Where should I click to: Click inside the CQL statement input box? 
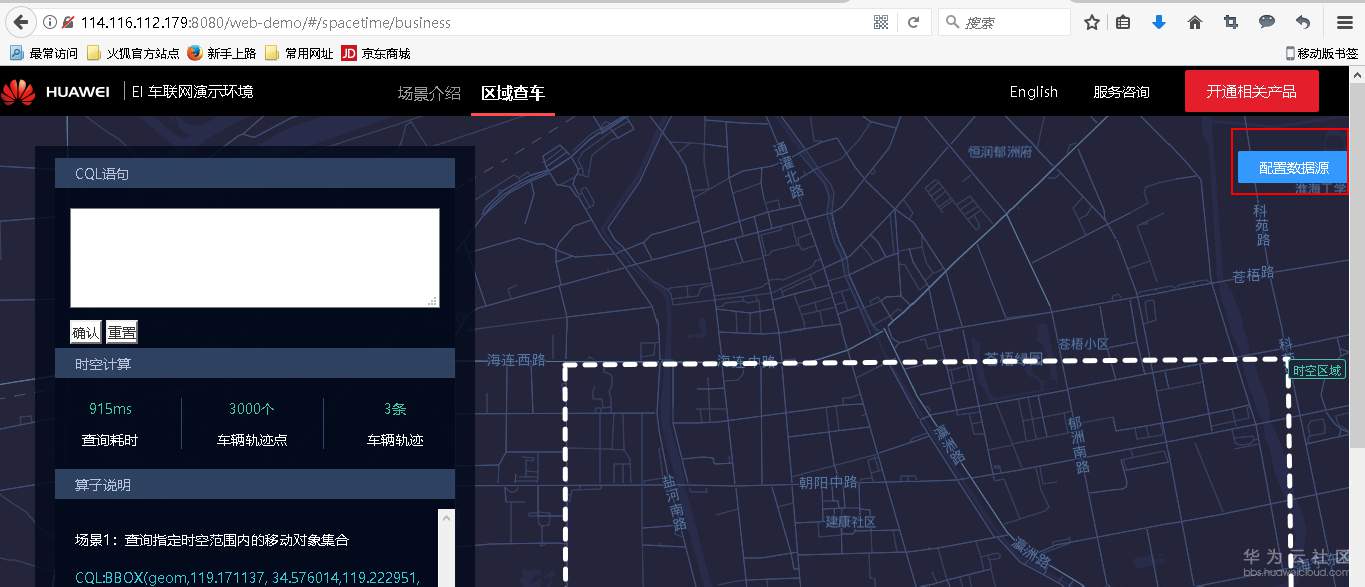[253, 256]
